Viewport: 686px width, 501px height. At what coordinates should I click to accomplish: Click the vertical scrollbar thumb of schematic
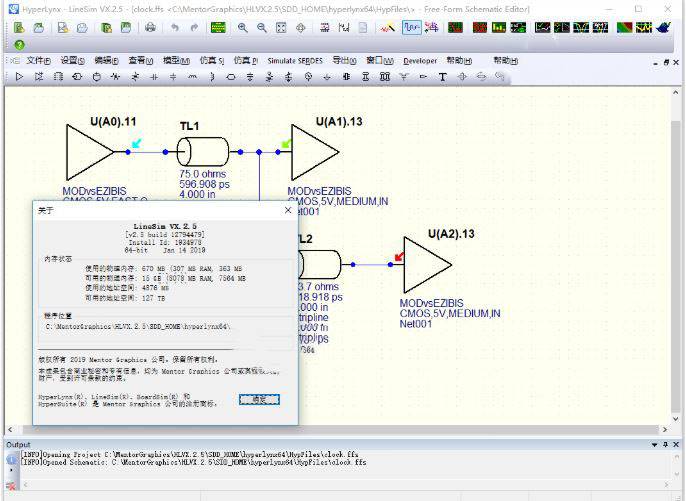coord(676,265)
